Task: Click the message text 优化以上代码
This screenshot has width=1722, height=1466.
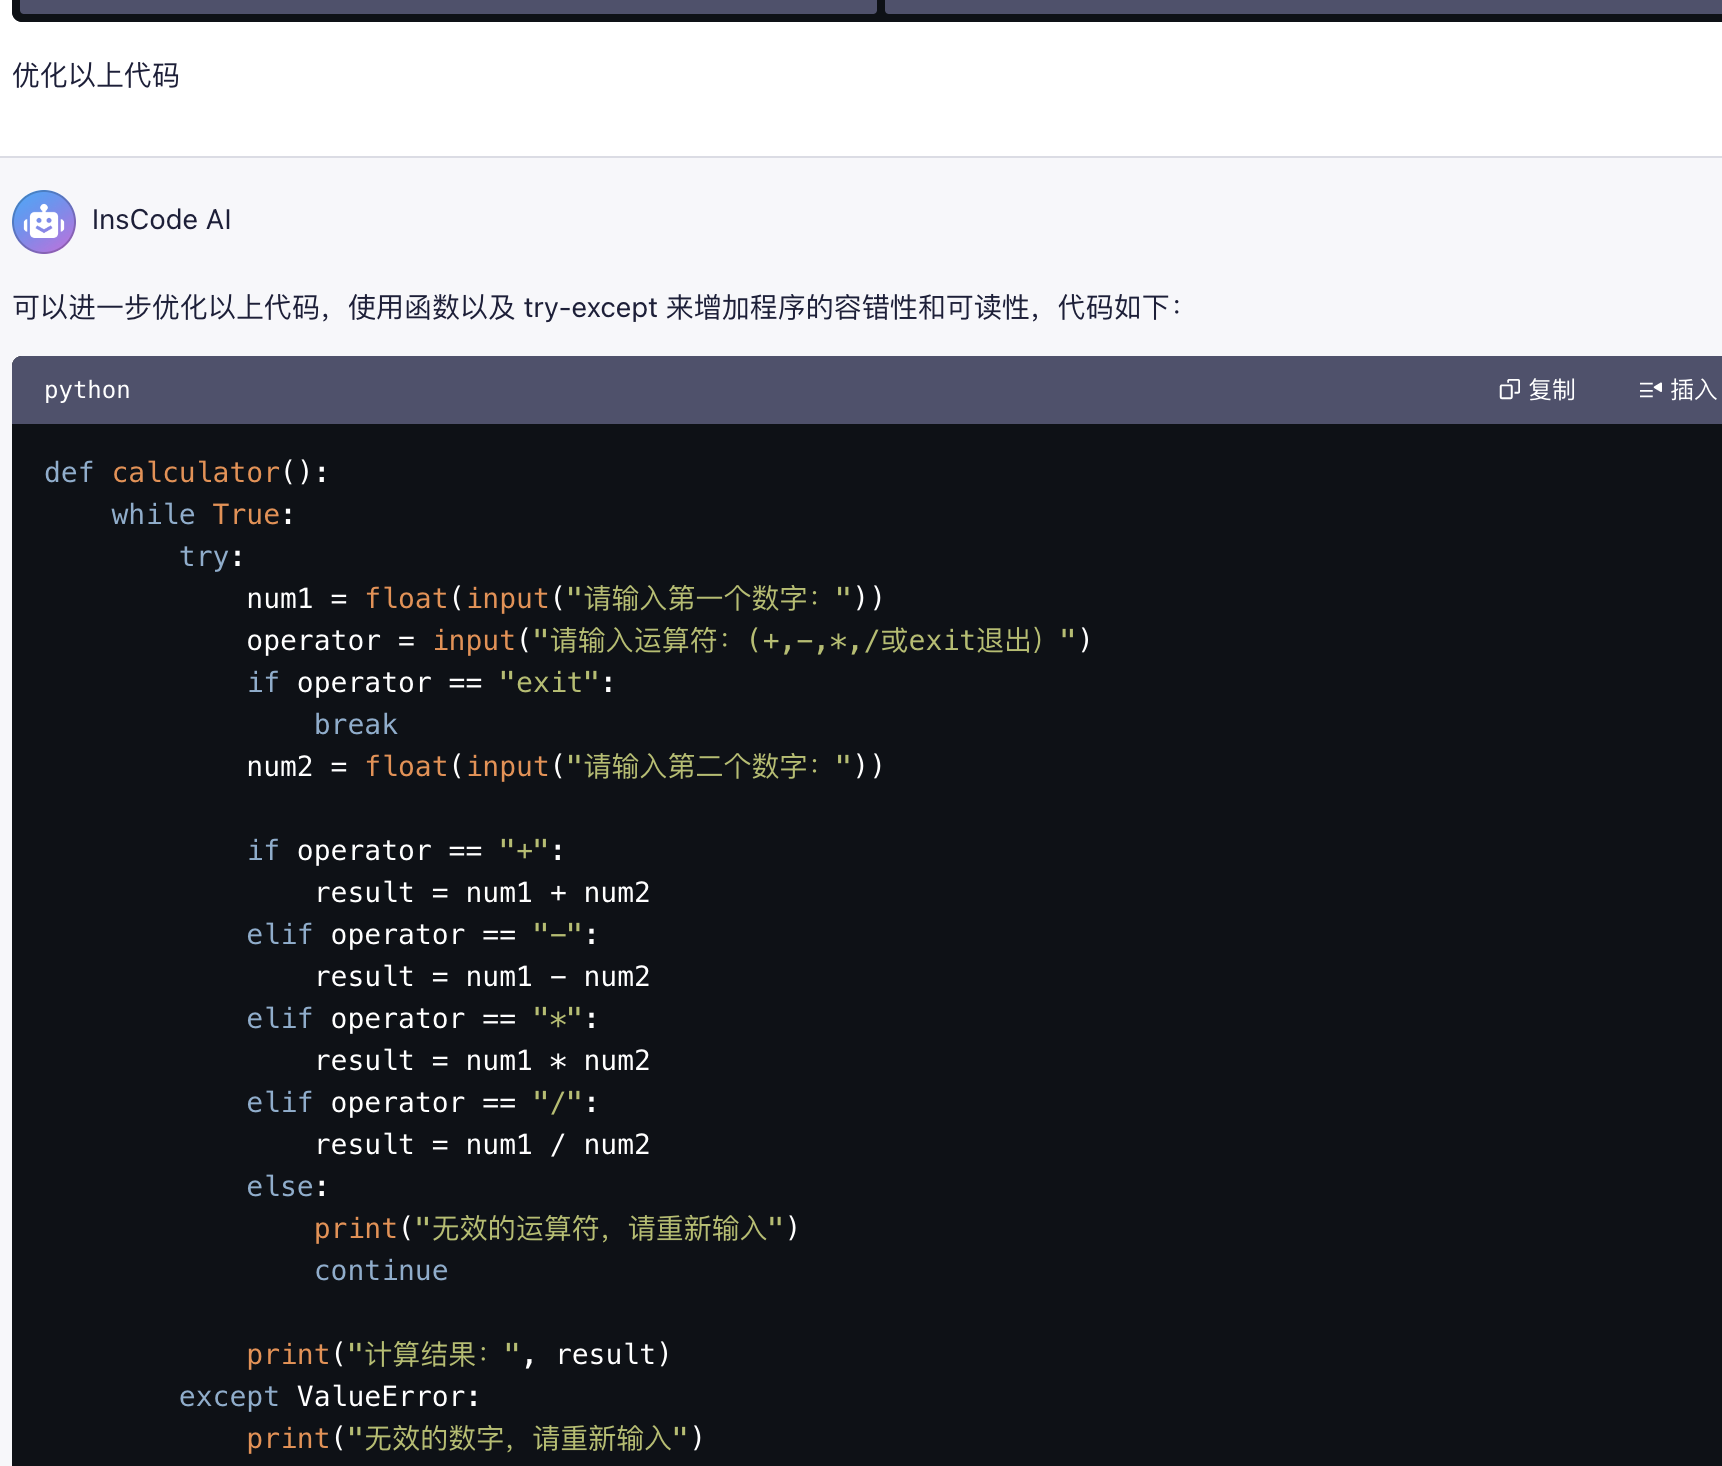Action: (96, 75)
